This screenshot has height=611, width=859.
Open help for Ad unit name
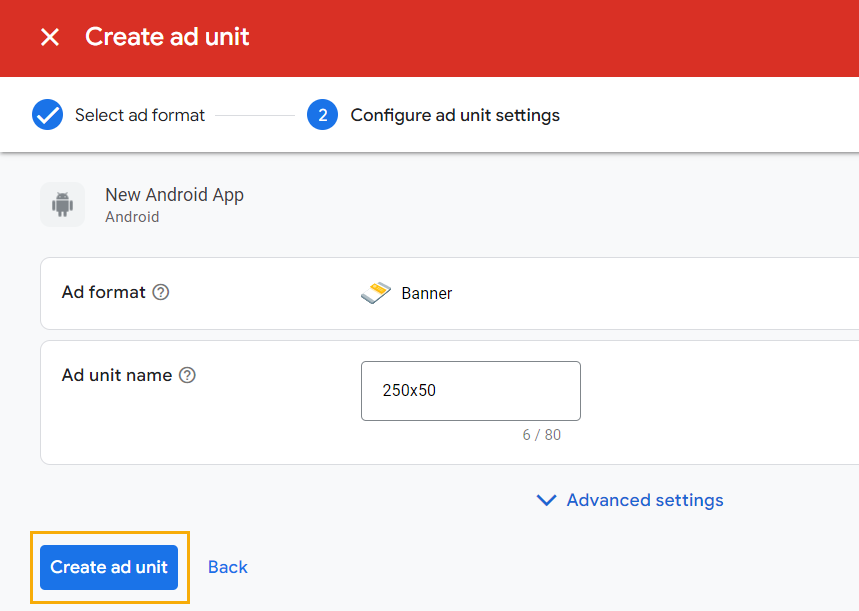click(x=186, y=375)
